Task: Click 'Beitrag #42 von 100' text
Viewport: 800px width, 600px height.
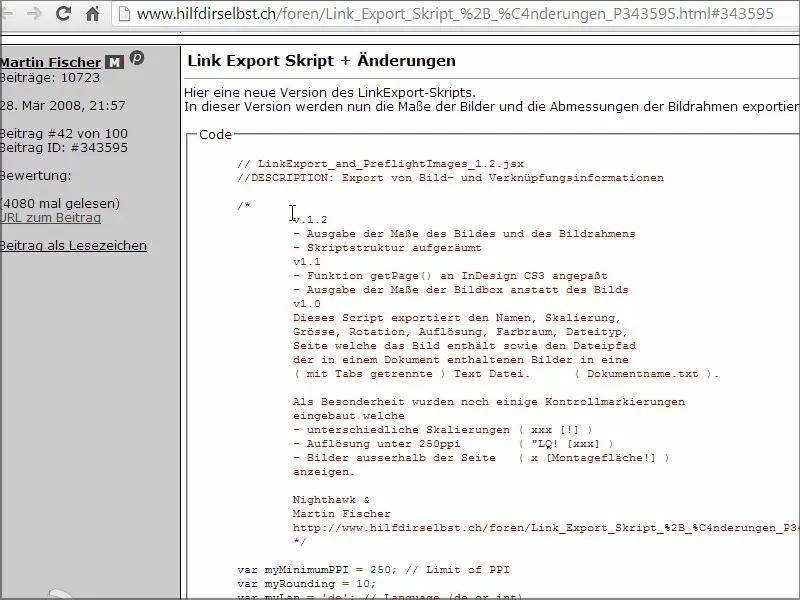Action: click(63, 134)
